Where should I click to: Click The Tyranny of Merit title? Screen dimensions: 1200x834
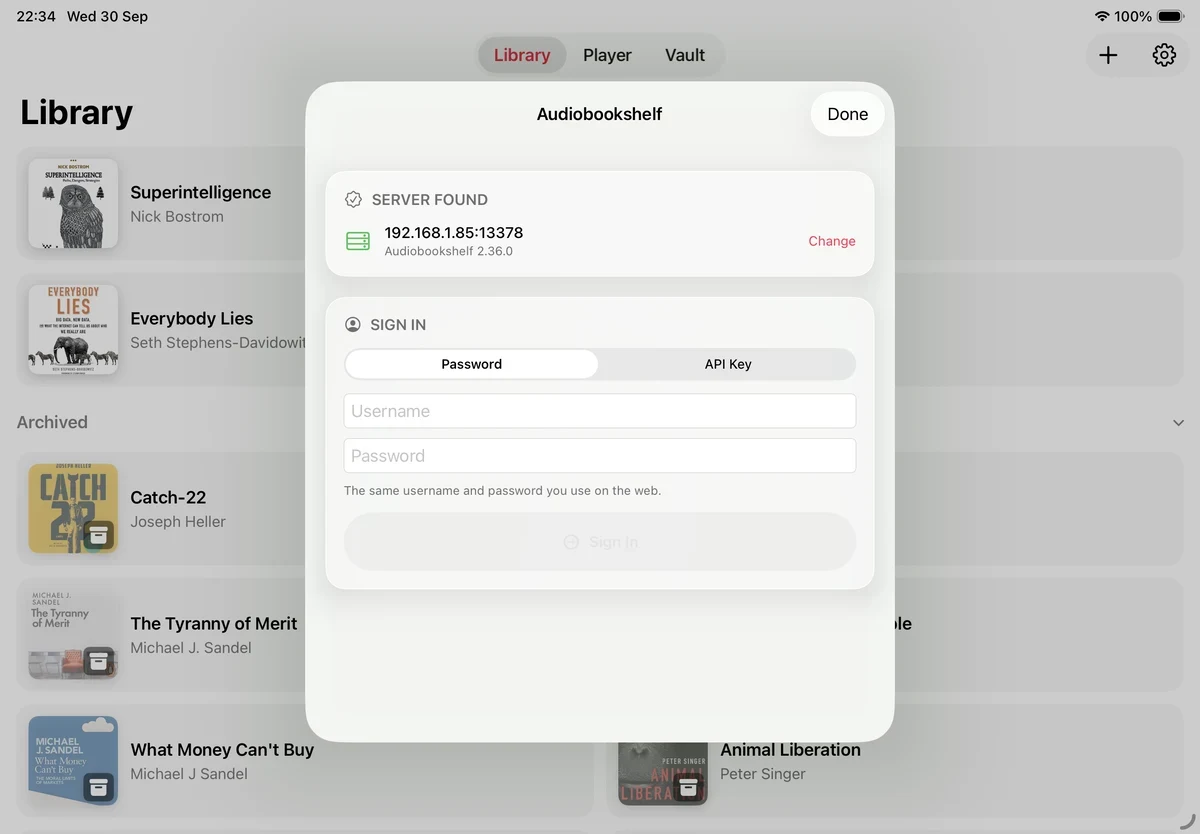[x=214, y=623]
